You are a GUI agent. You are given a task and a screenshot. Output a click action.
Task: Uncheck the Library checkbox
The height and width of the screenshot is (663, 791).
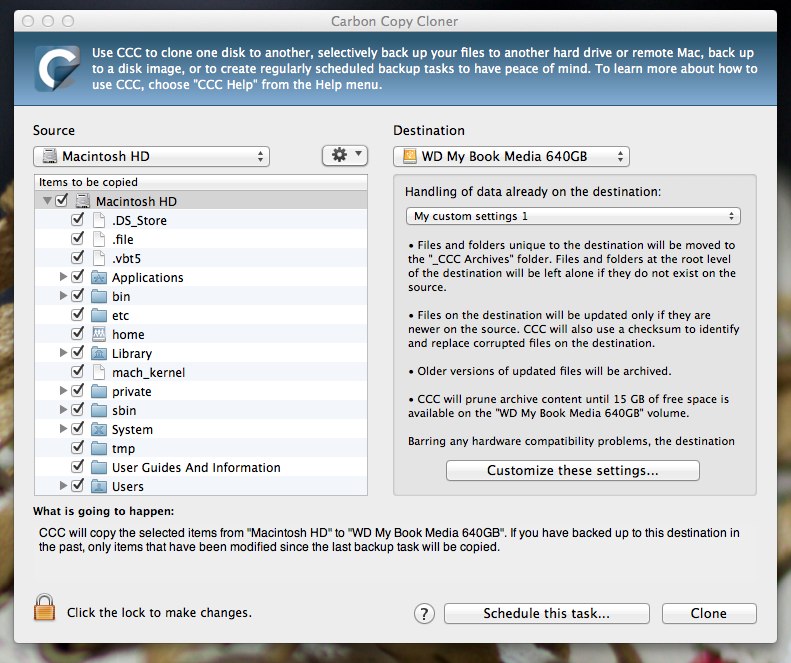(x=77, y=352)
